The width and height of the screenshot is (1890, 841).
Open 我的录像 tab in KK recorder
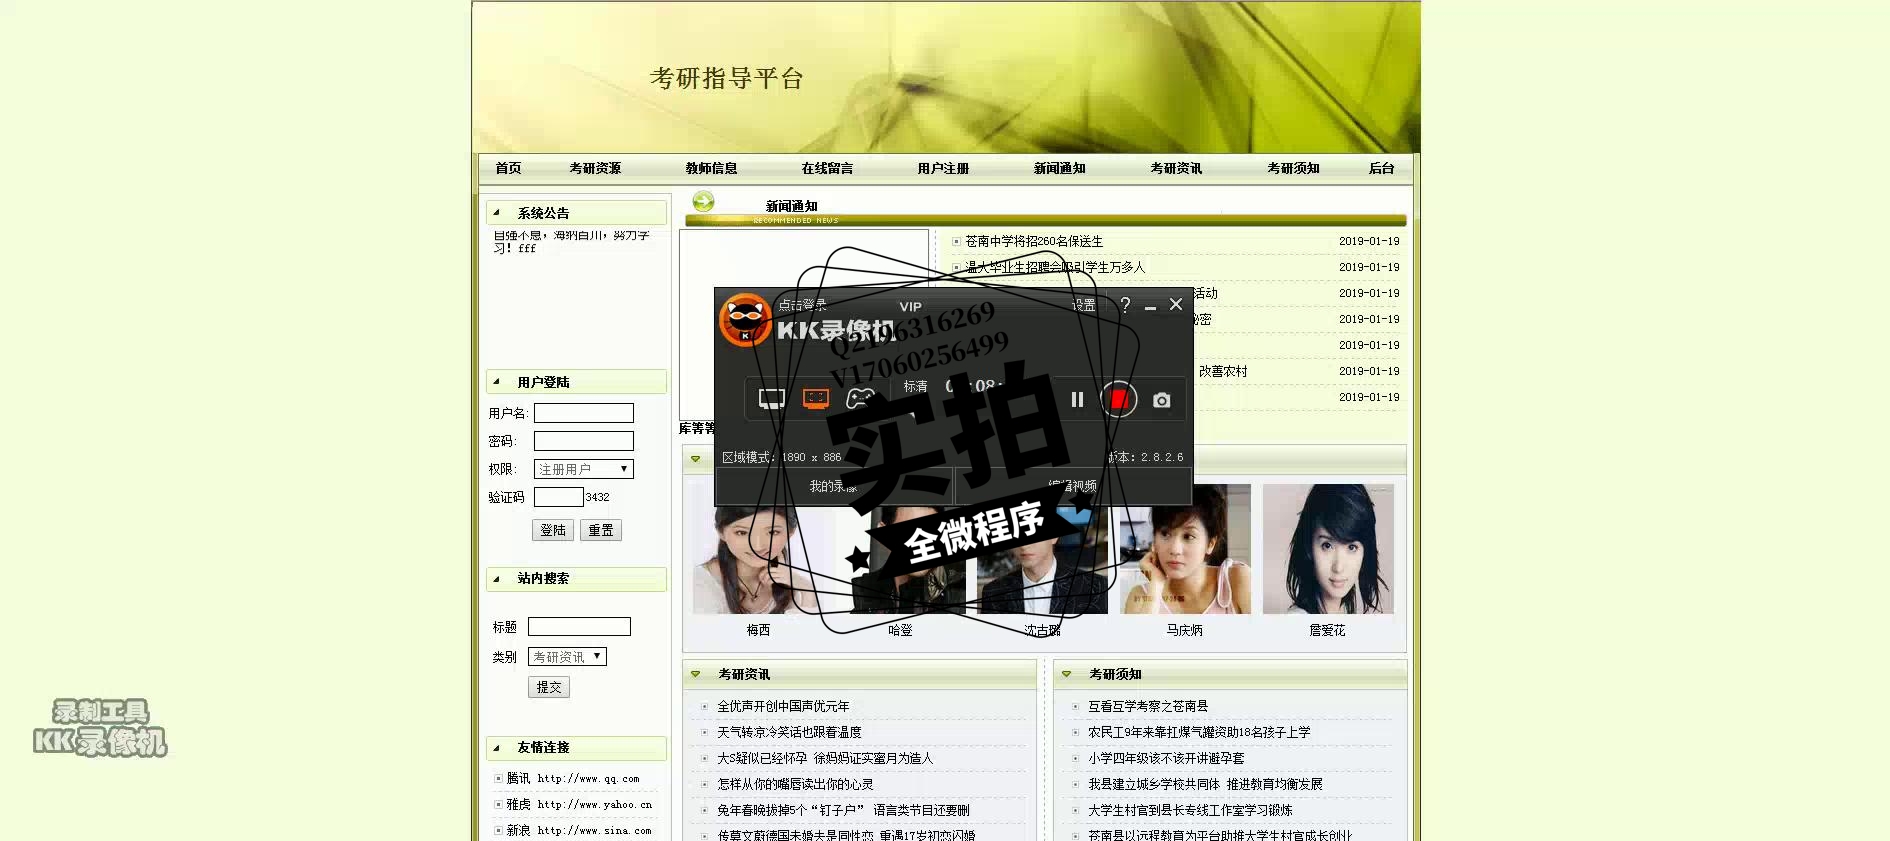click(834, 486)
